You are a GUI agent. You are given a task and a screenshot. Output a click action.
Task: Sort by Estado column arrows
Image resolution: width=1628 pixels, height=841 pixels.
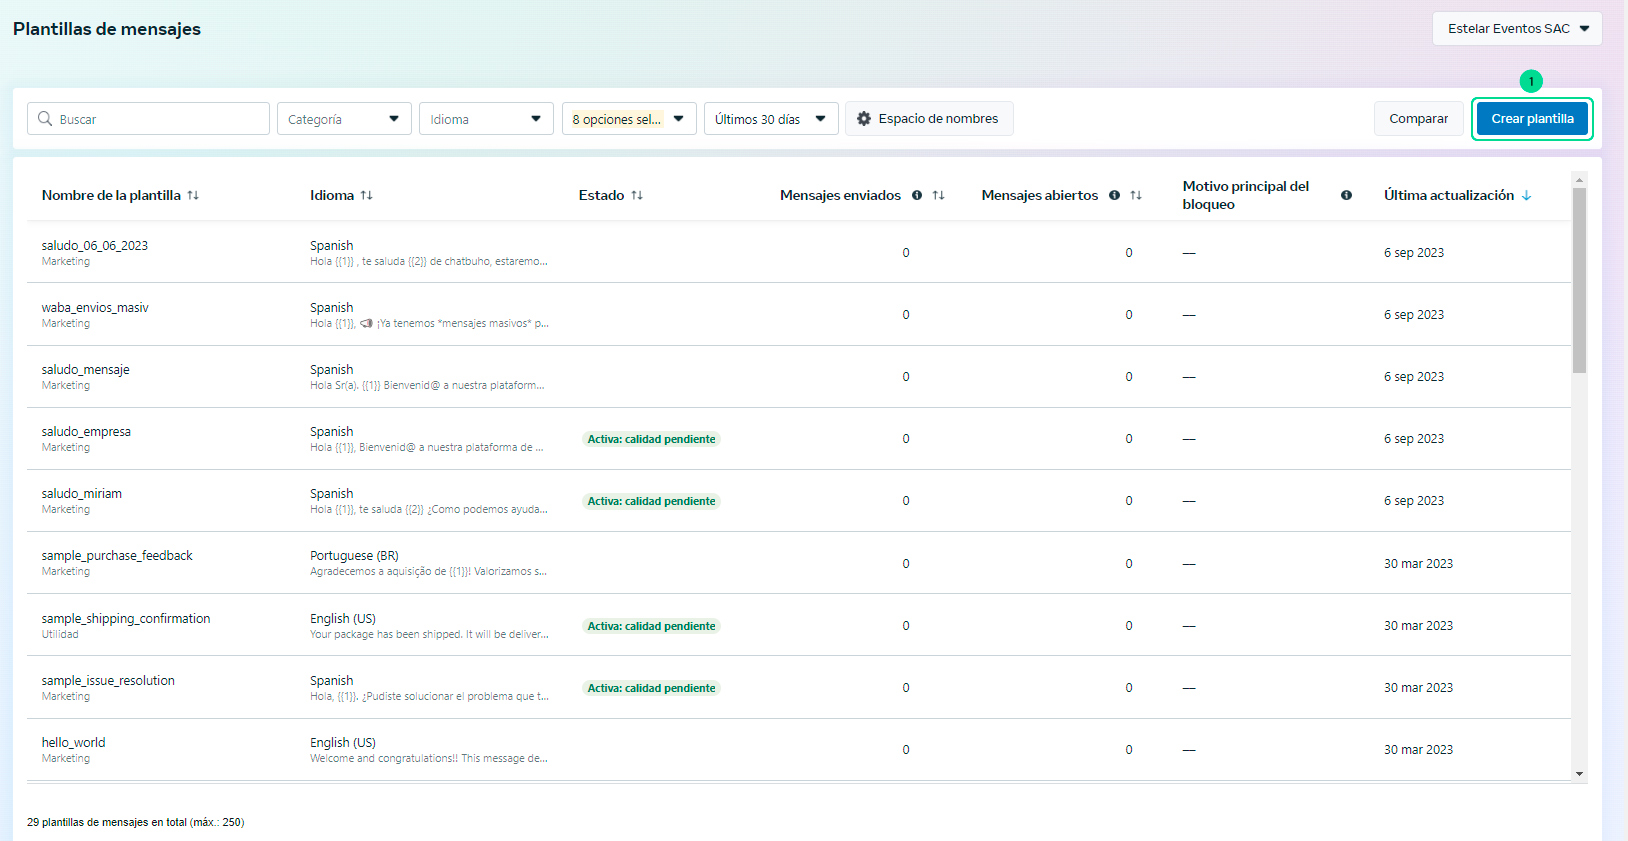click(x=637, y=196)
